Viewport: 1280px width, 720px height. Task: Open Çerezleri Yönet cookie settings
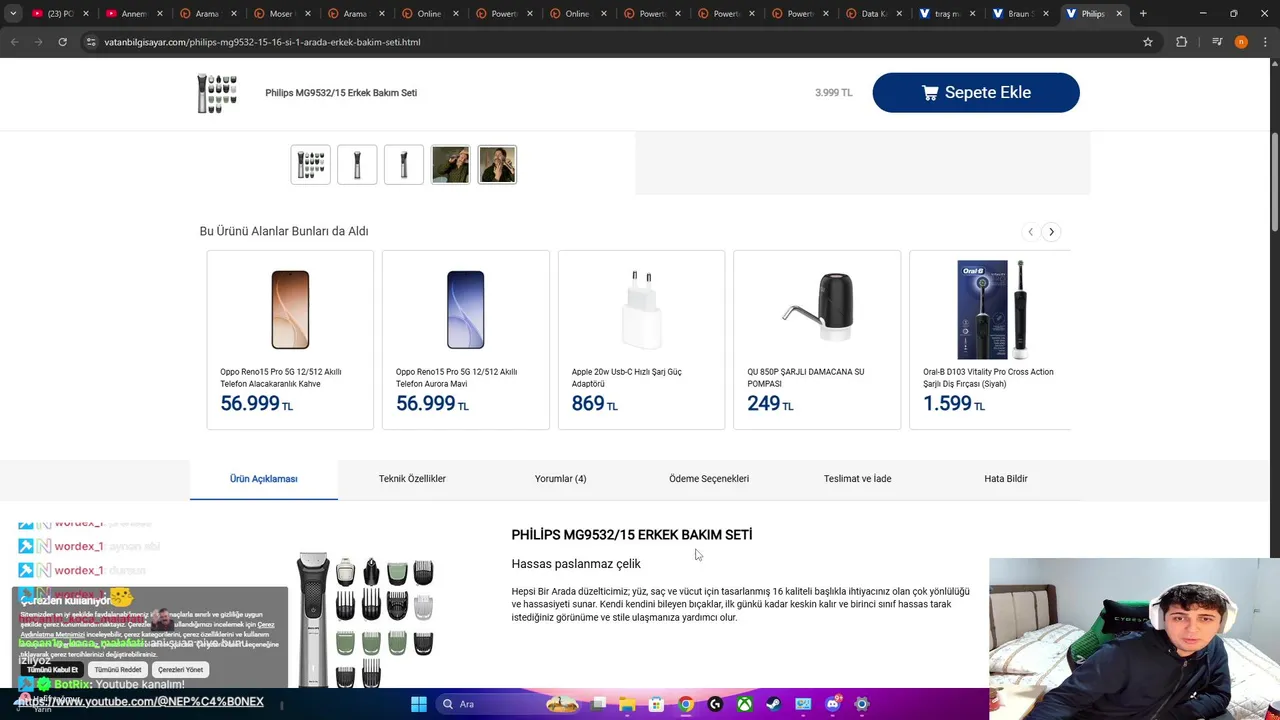[180, 670]
